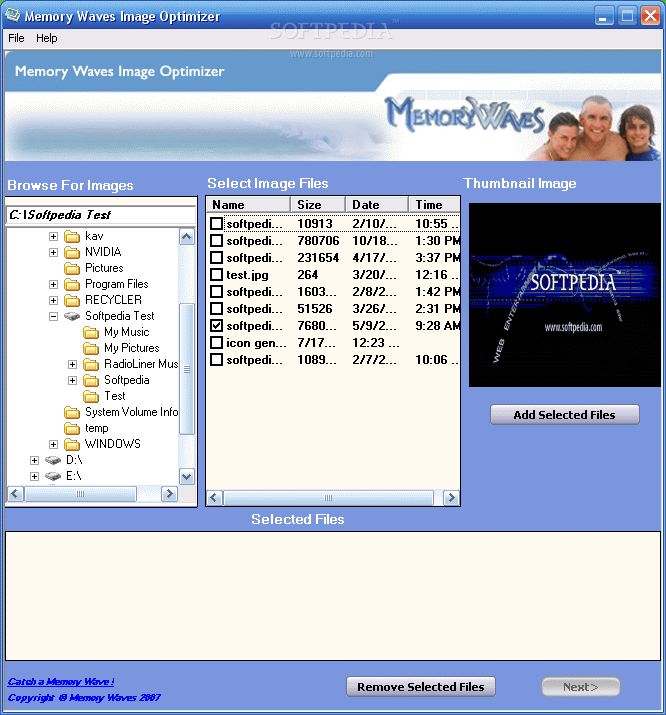Click folder tree scroll up arrow

(187, 236)
